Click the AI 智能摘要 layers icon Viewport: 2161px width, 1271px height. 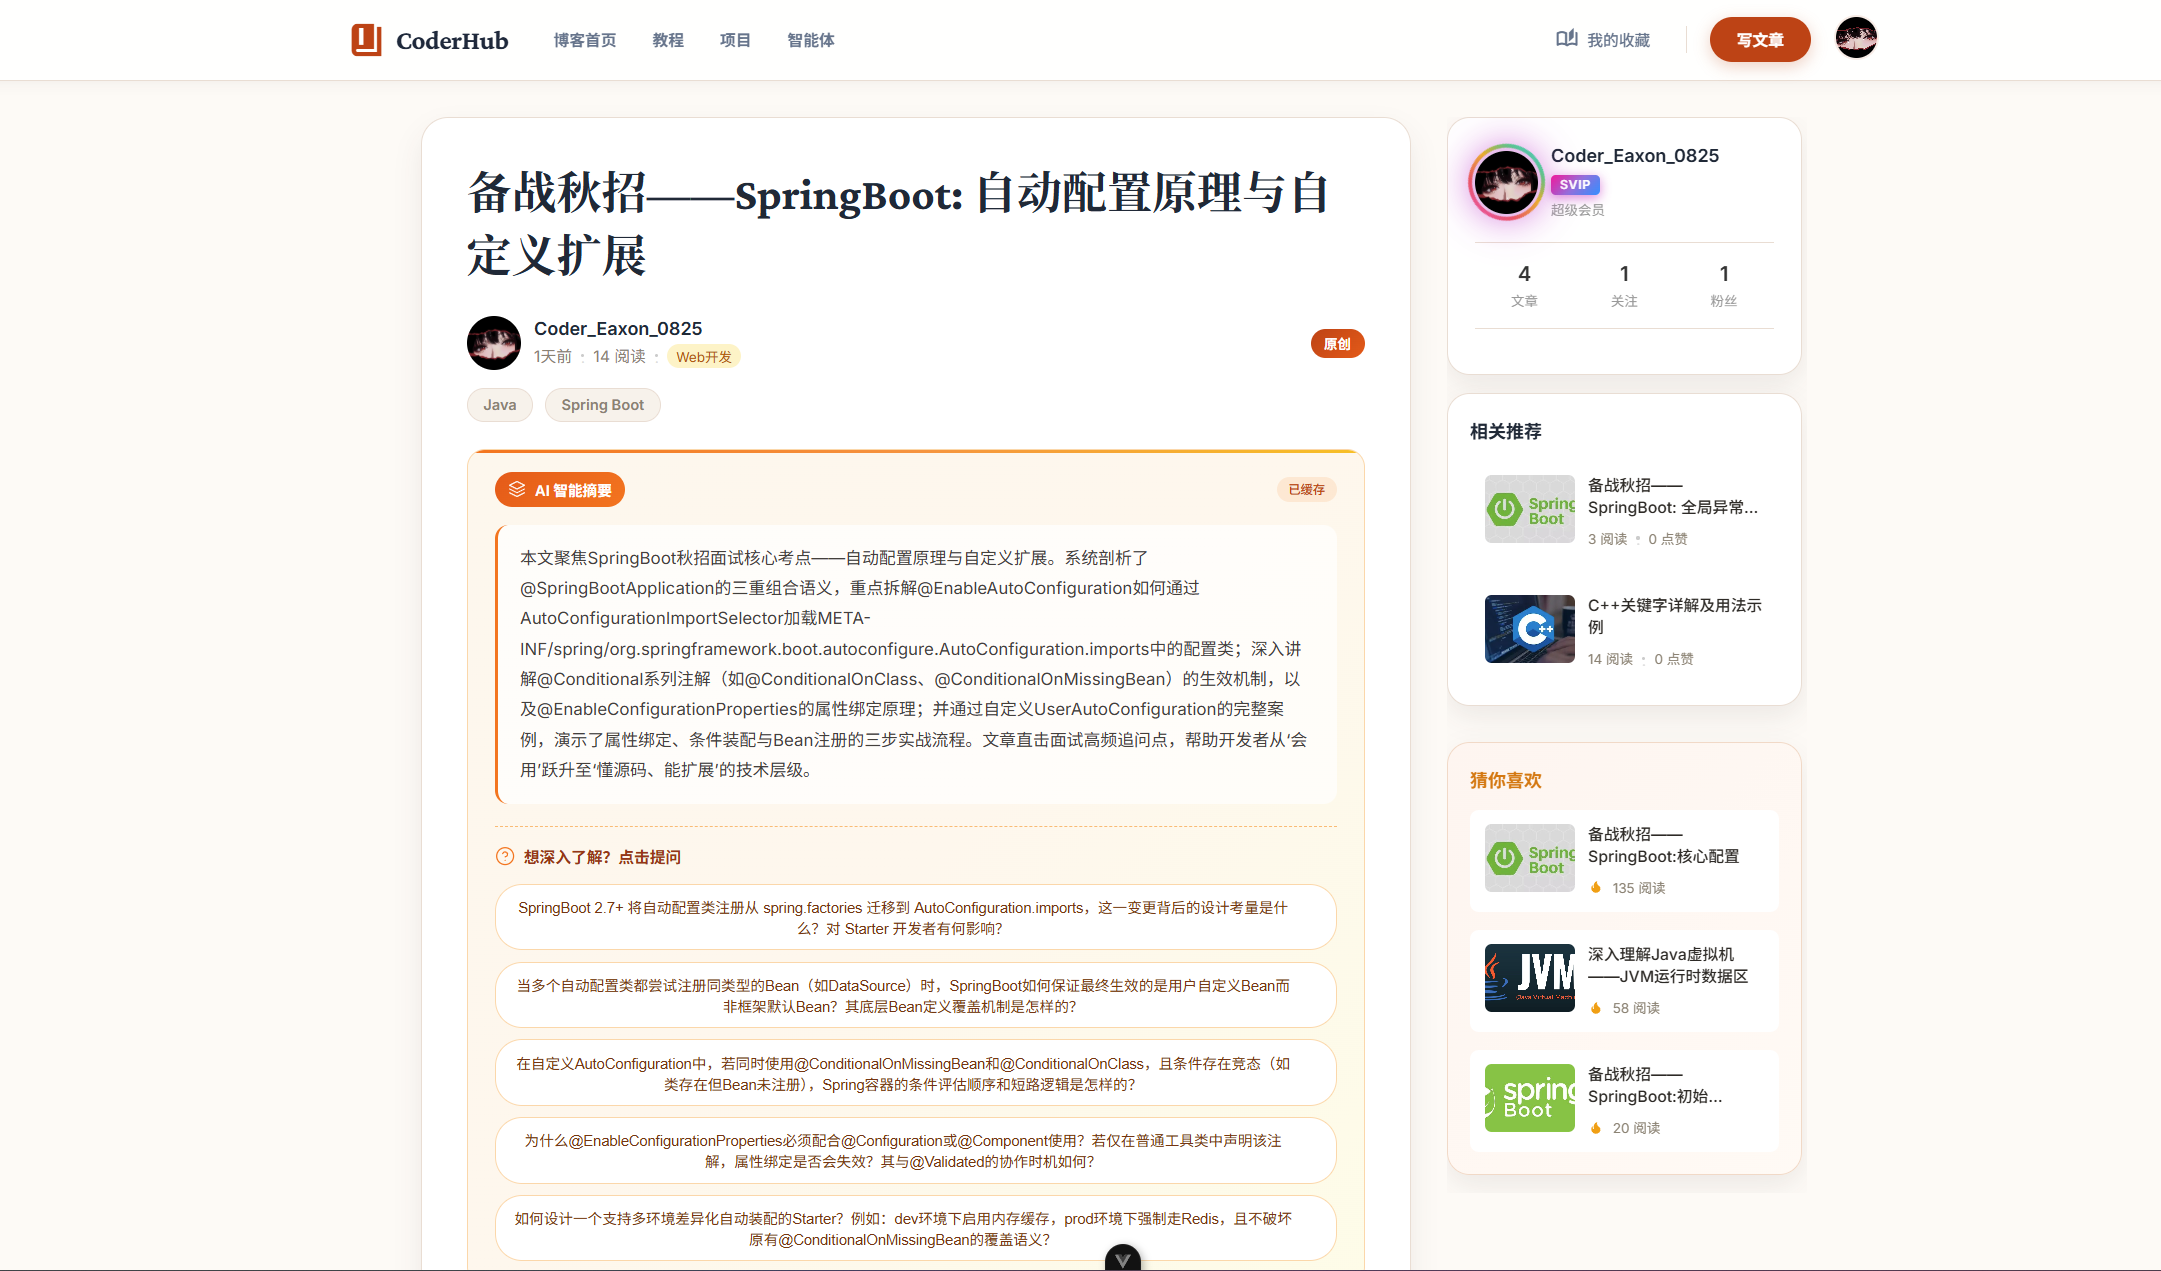click(x=517, y=489)
